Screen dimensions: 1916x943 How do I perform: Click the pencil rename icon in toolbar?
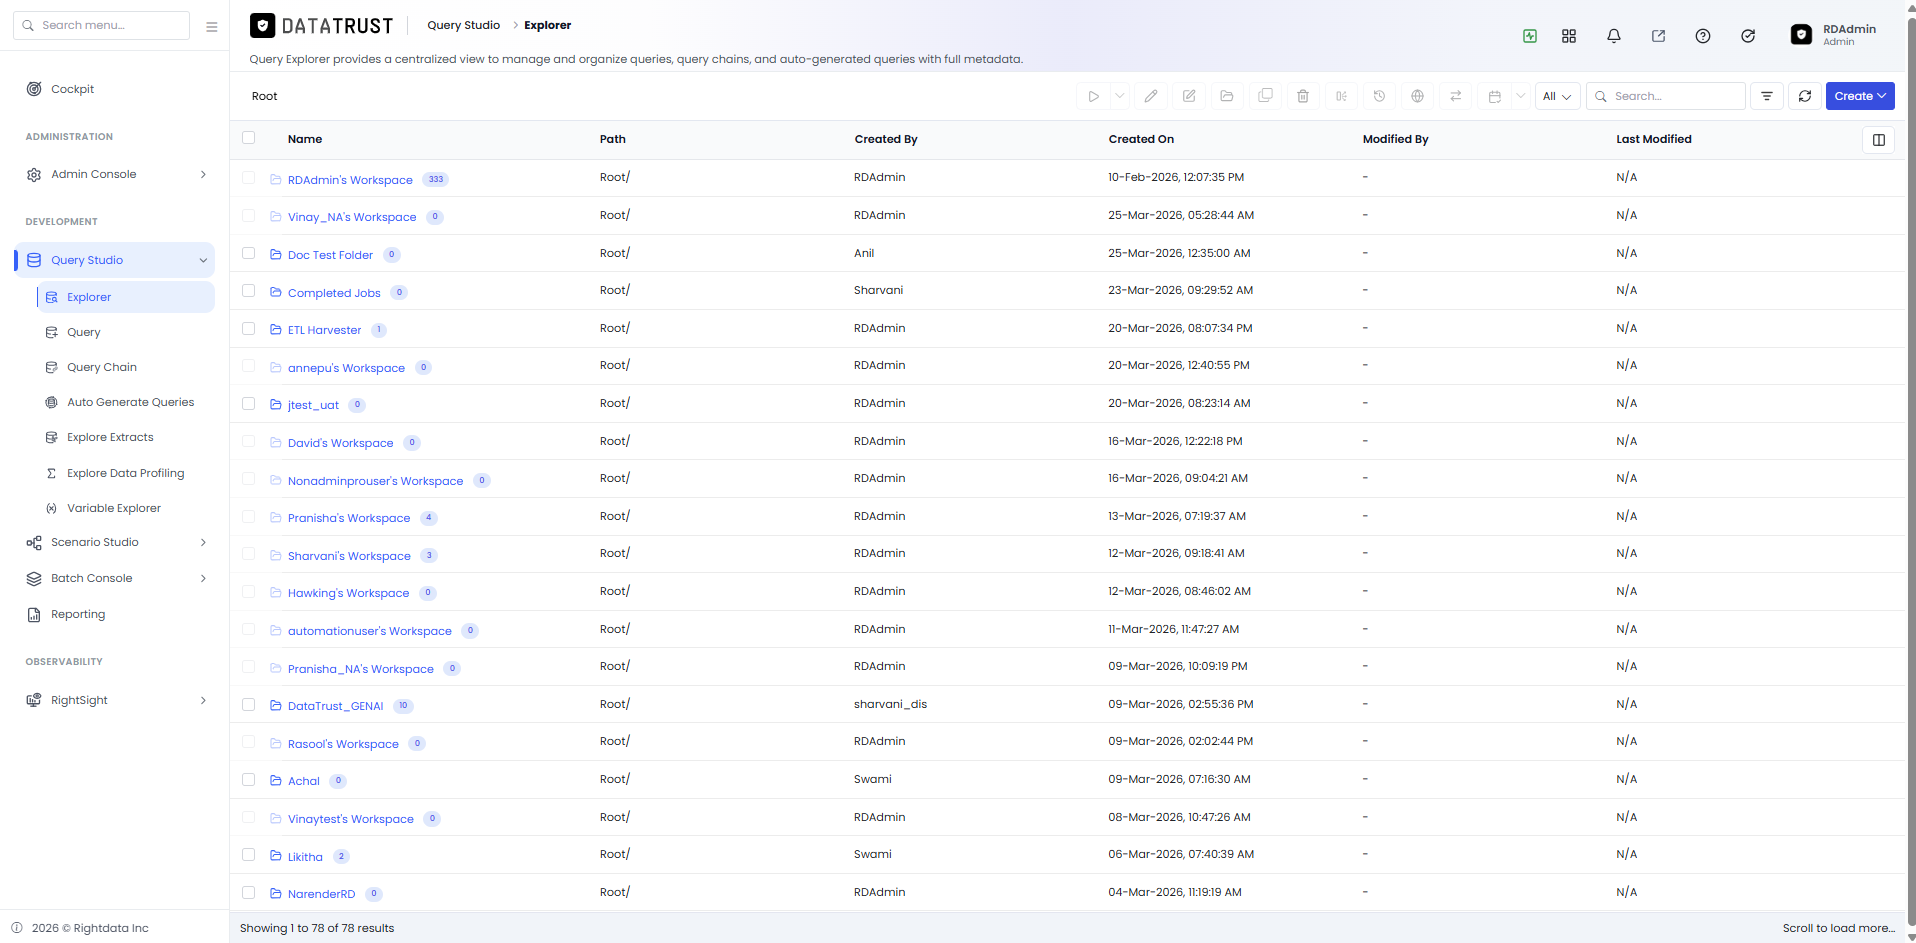[1151, 96]
